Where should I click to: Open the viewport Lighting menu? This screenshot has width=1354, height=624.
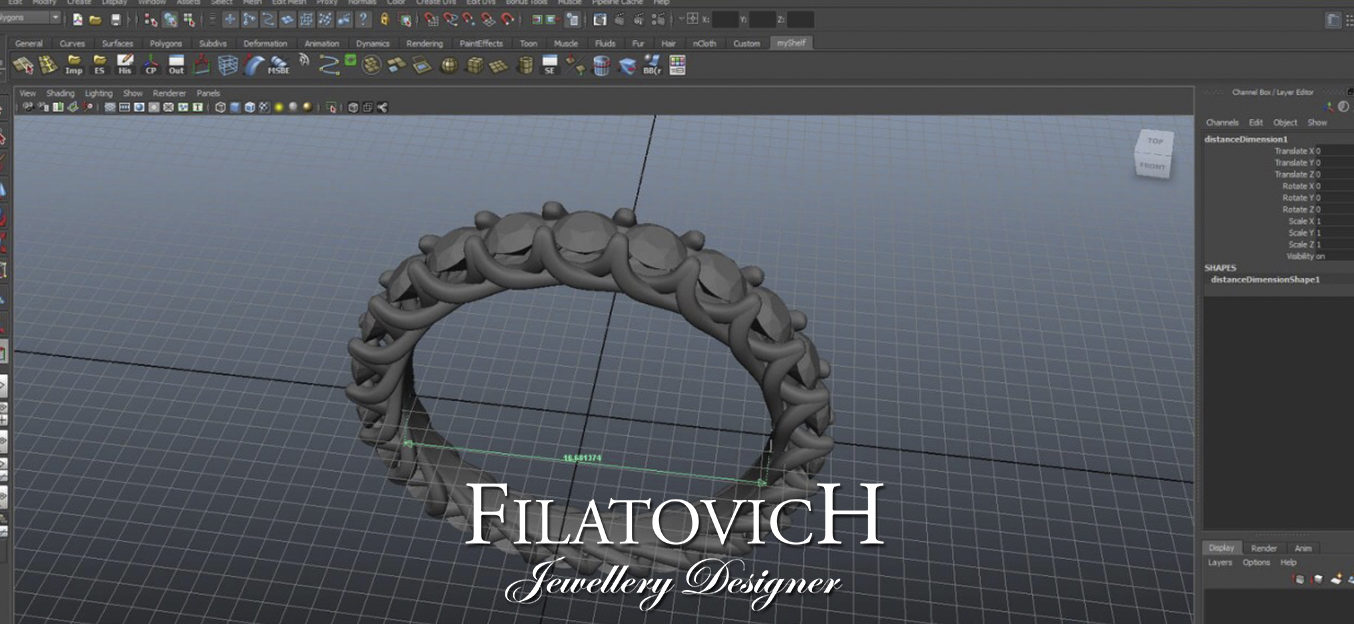click(99, 93)
